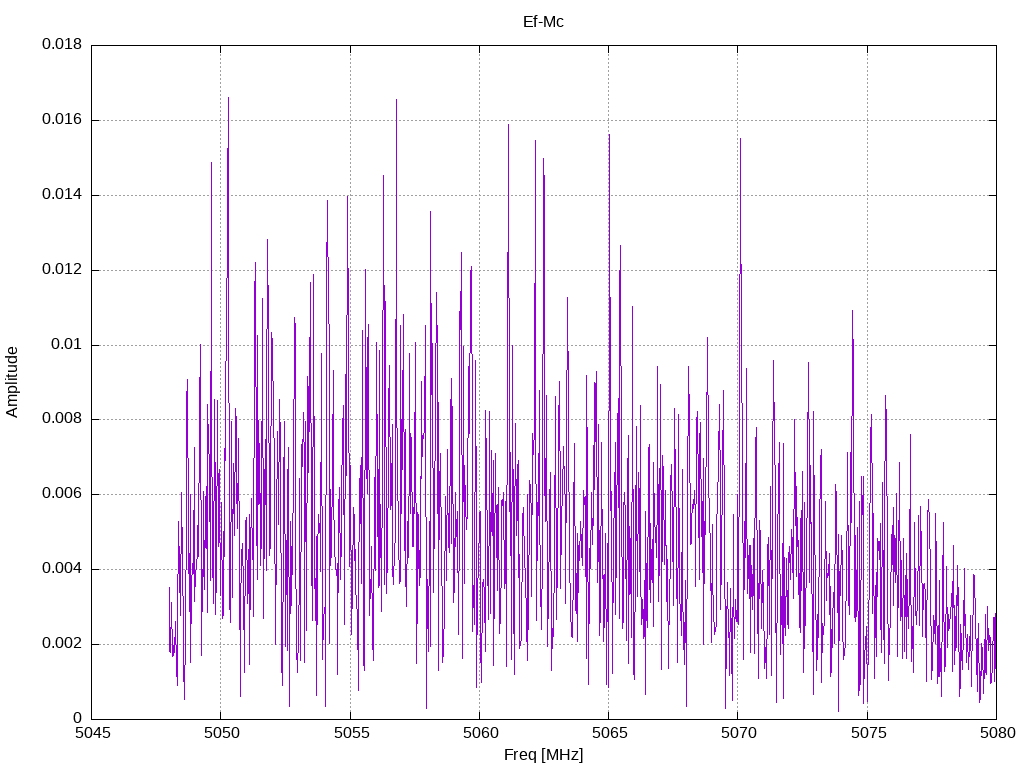Click the 5065 x-axis tick label
The width and height of the screenshot is (1024, 768).
pyautogui.click(x=609, y=733)
